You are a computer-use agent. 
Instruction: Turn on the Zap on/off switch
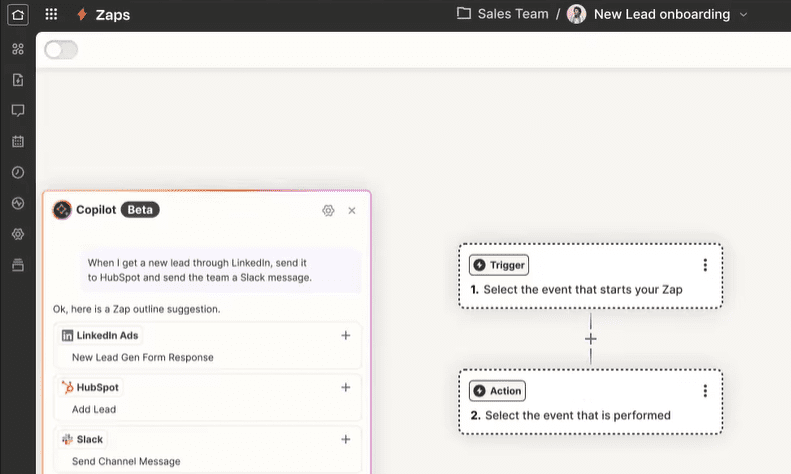coord(61,50)
